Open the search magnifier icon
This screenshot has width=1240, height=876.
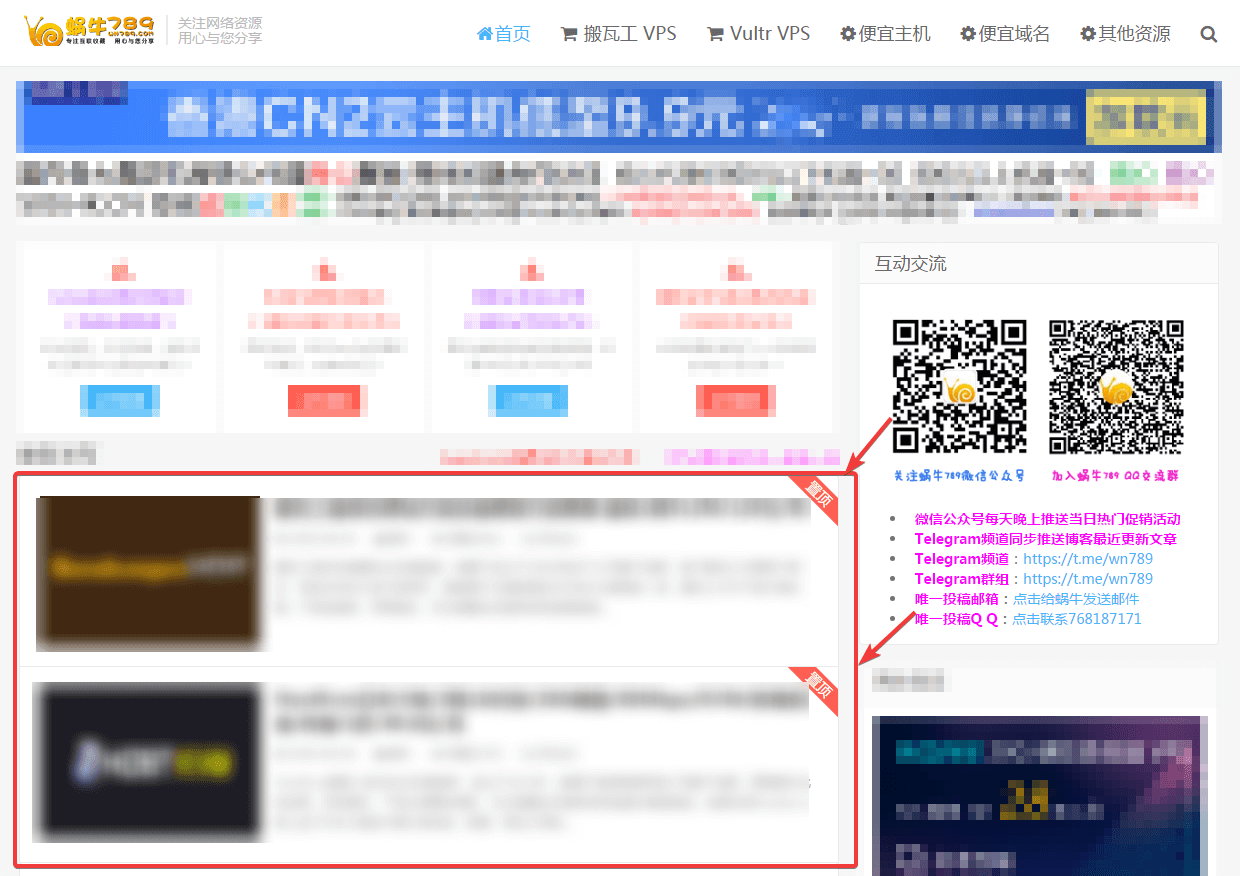[x=1208, y=34]
